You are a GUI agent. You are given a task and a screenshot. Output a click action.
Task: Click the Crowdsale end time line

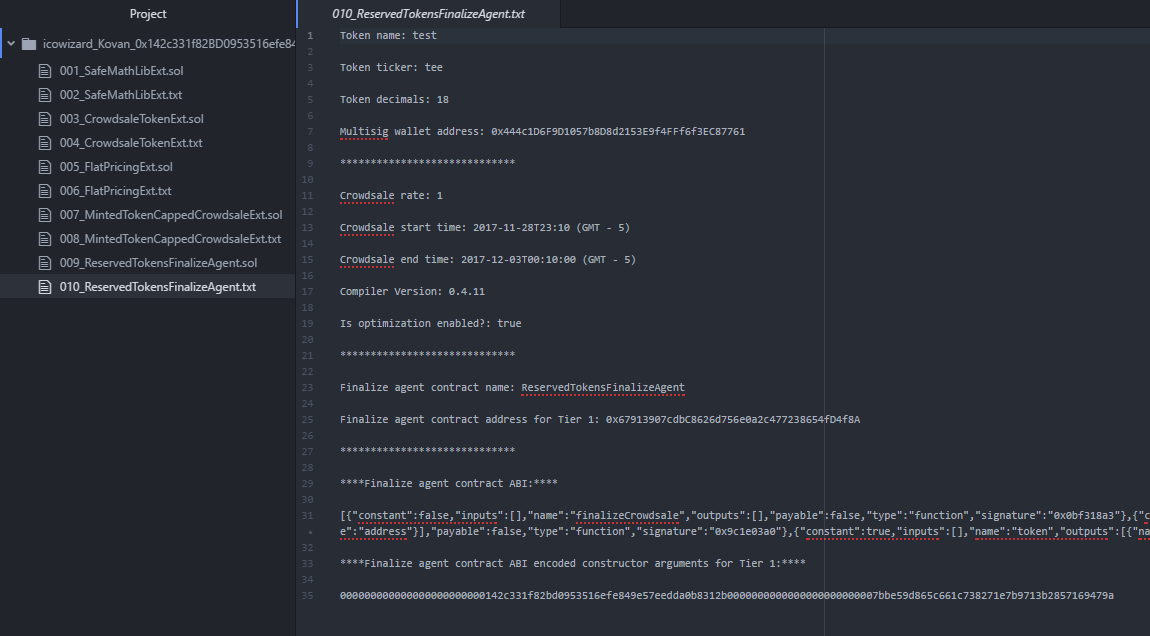(488, 260)
